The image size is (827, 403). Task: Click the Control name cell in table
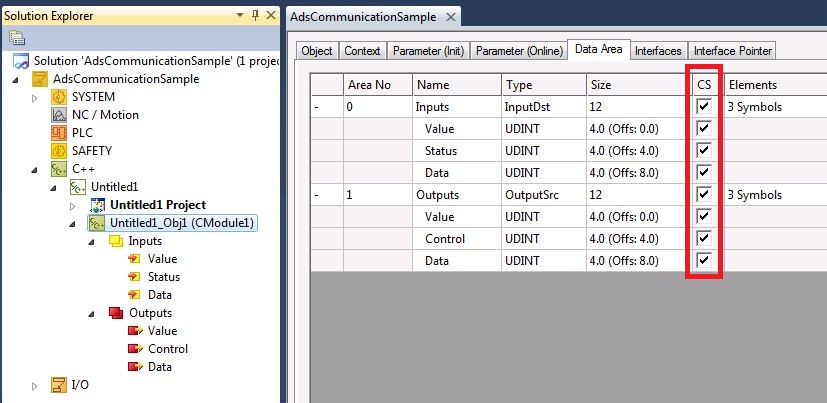[457, 239]
